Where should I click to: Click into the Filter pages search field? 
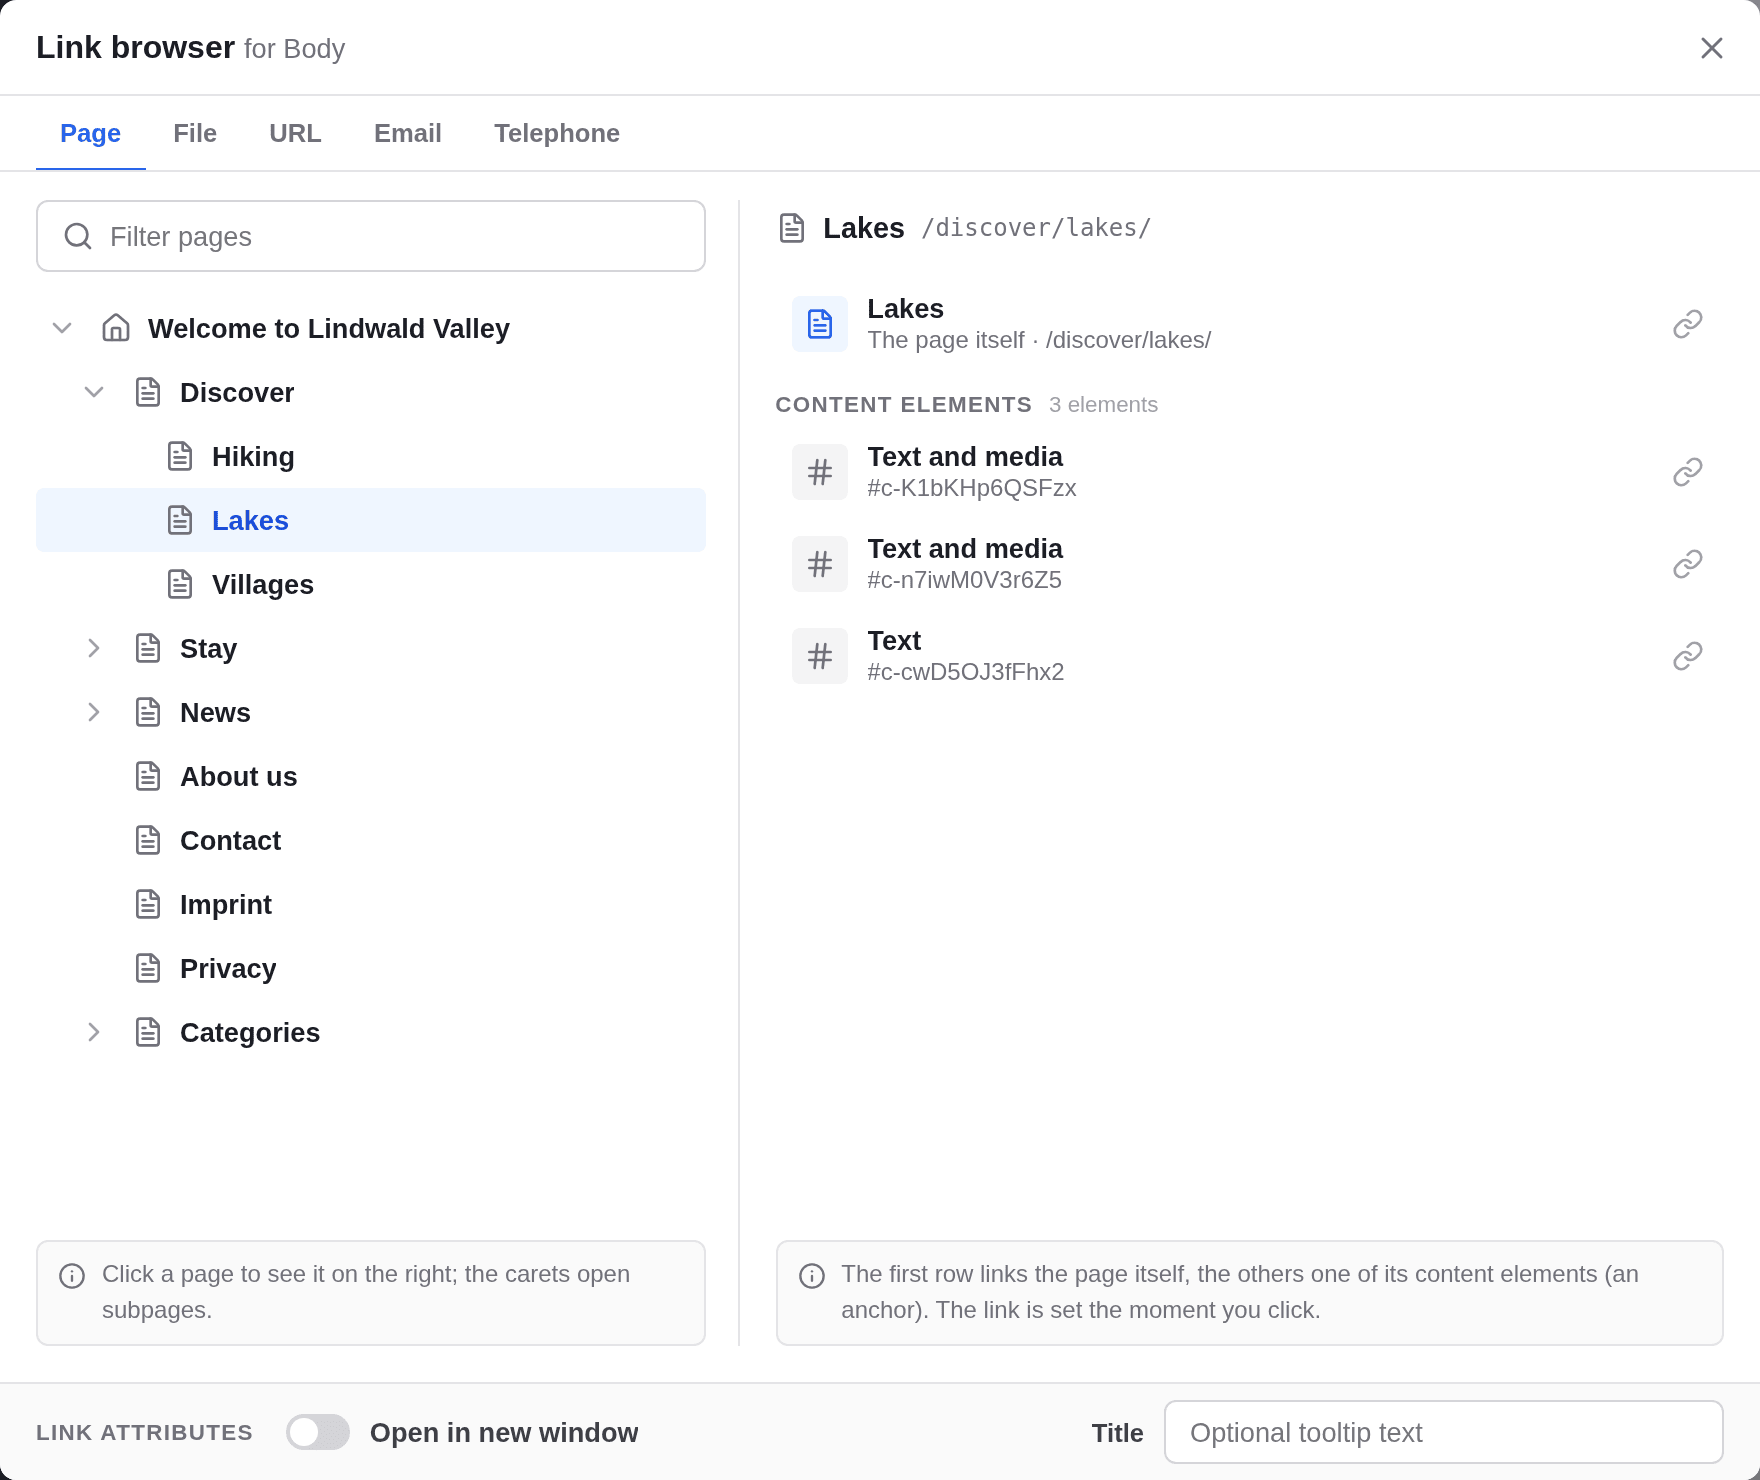(371, 236)
